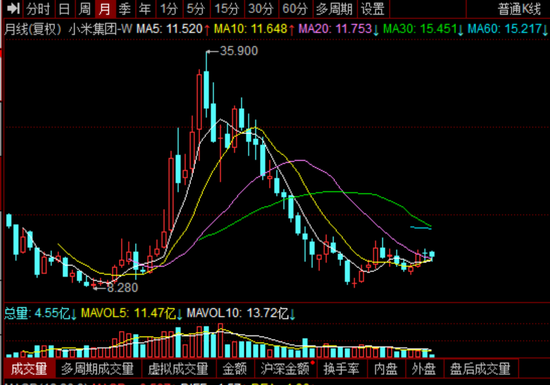
Task: Select the 周 weekly K-line period
Action: [85, 8]
